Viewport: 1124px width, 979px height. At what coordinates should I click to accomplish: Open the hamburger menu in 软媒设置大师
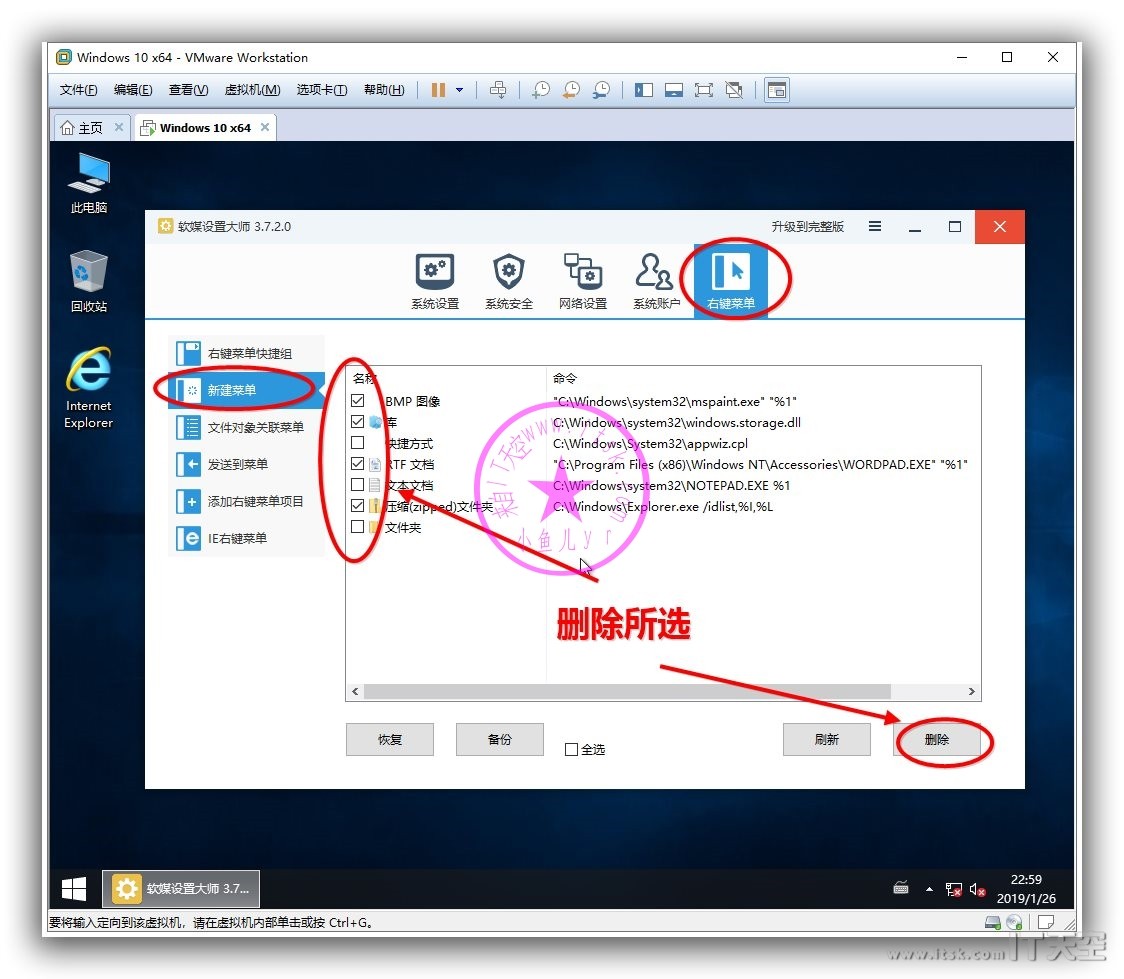(x=875, y=226)
